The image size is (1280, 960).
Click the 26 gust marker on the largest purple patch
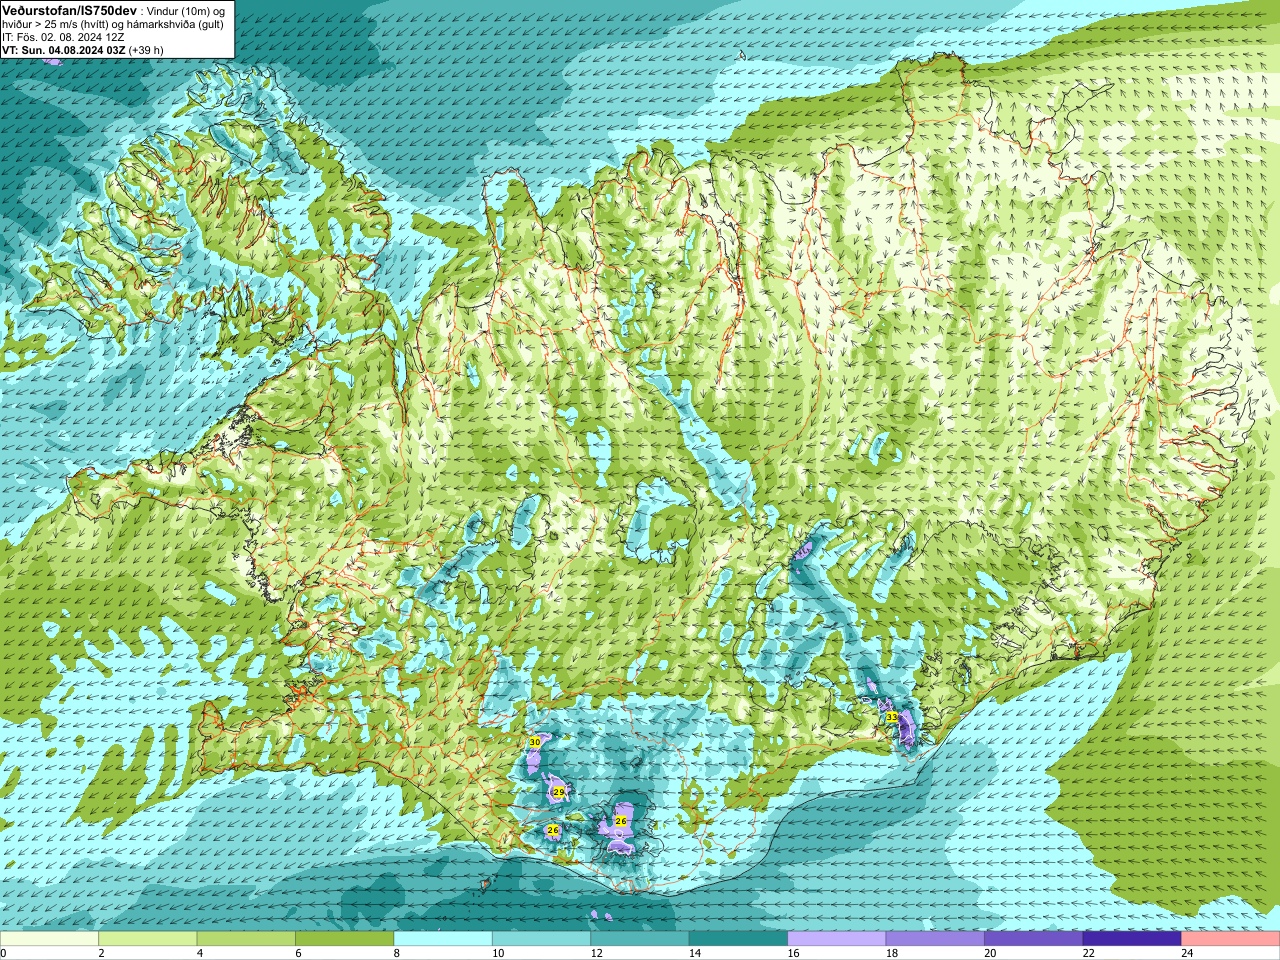coord(621,820)
